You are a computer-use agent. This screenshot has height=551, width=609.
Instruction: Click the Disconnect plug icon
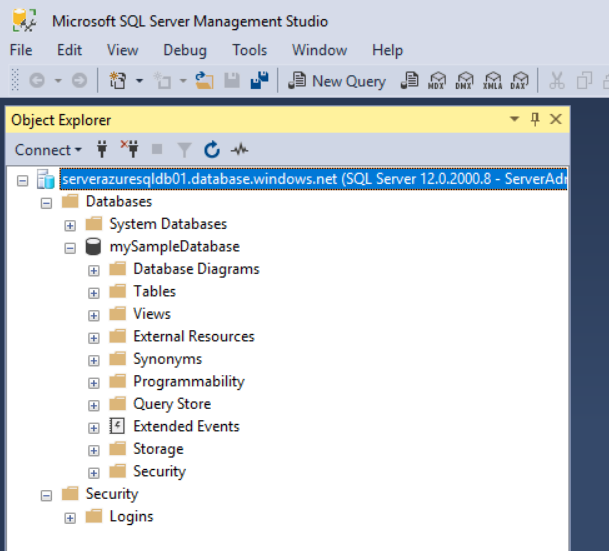click(x=130, y=149)
